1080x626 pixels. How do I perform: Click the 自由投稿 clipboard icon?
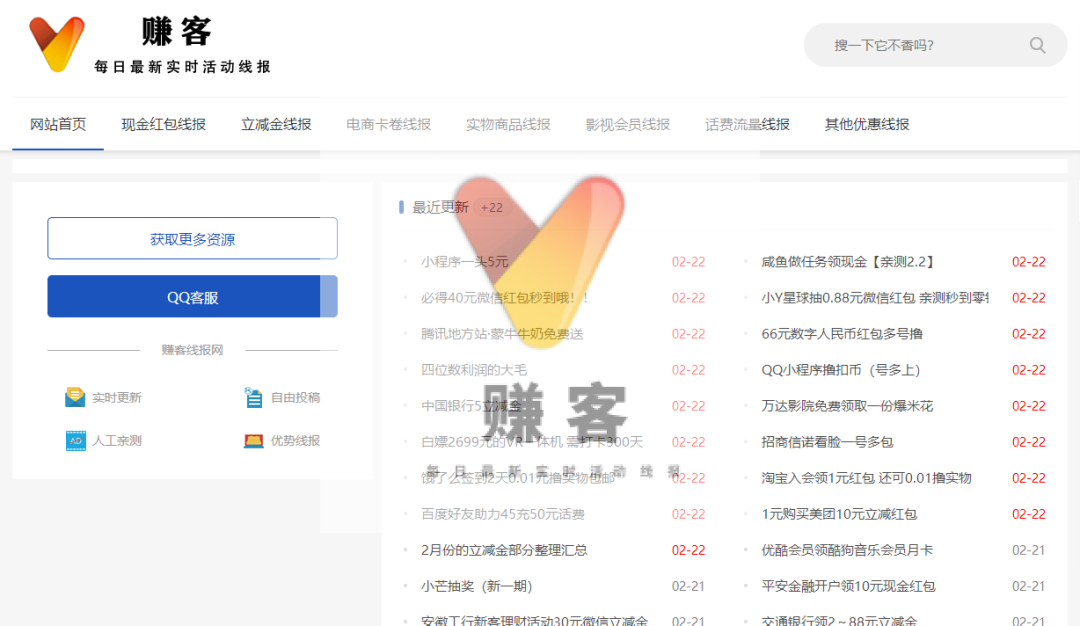coord(253,397)
